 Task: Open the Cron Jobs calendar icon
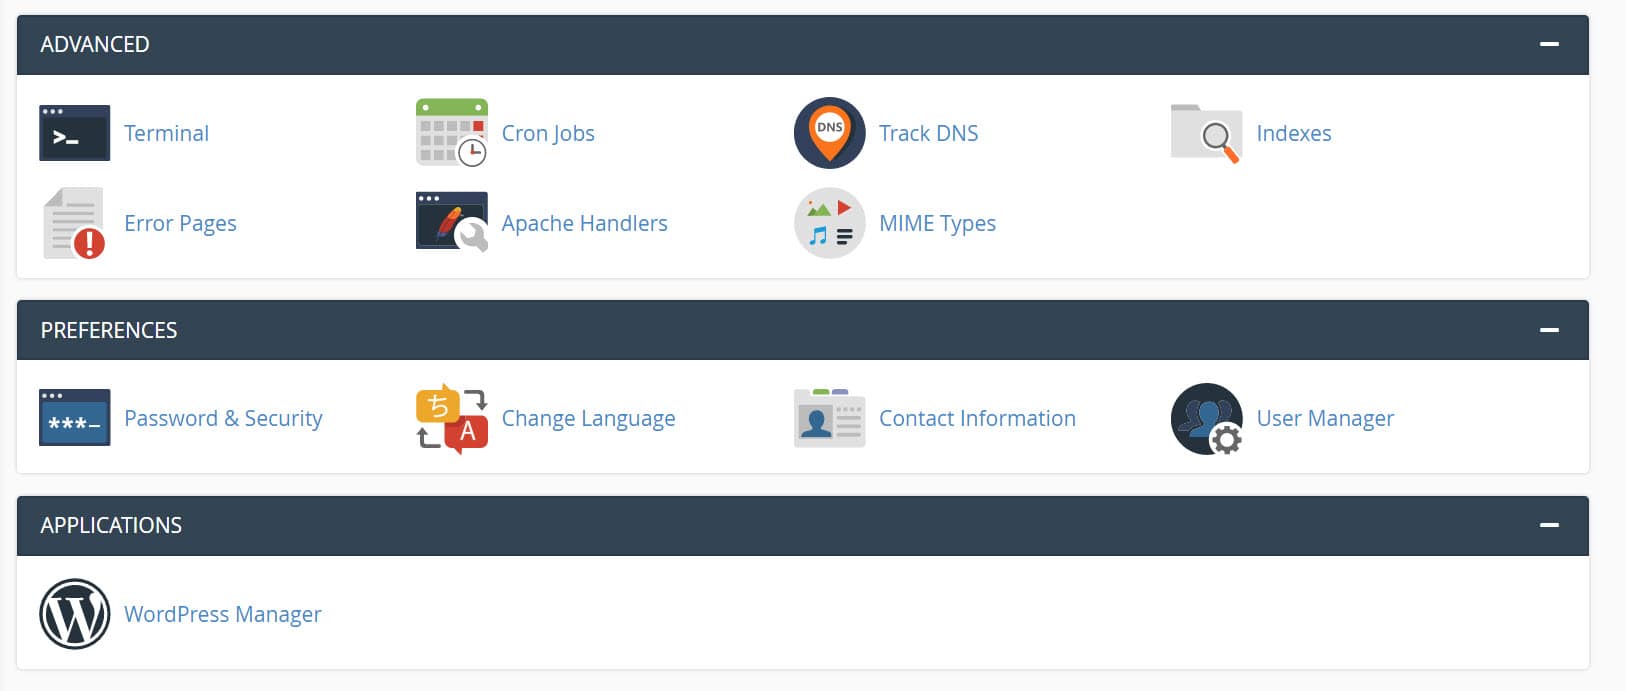[451, 133]
